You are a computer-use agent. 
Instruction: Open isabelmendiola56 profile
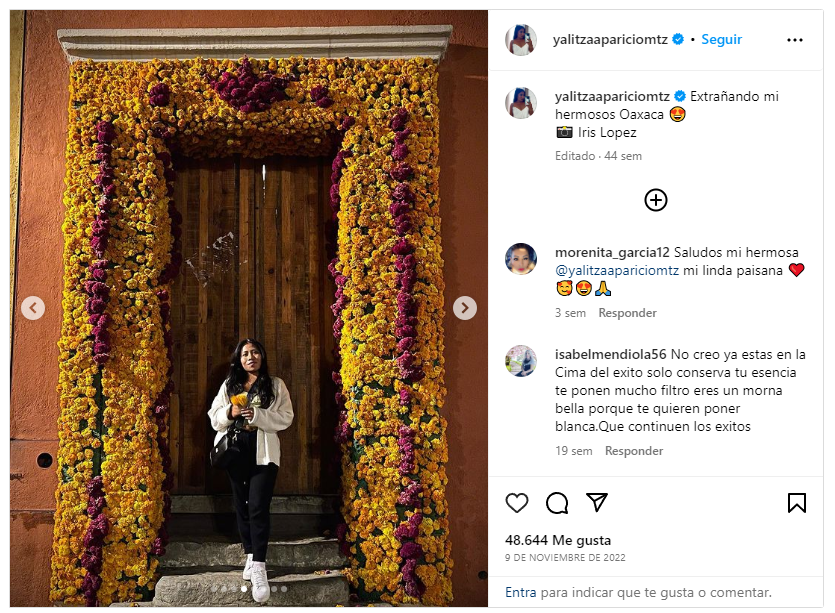coord(610,355)
